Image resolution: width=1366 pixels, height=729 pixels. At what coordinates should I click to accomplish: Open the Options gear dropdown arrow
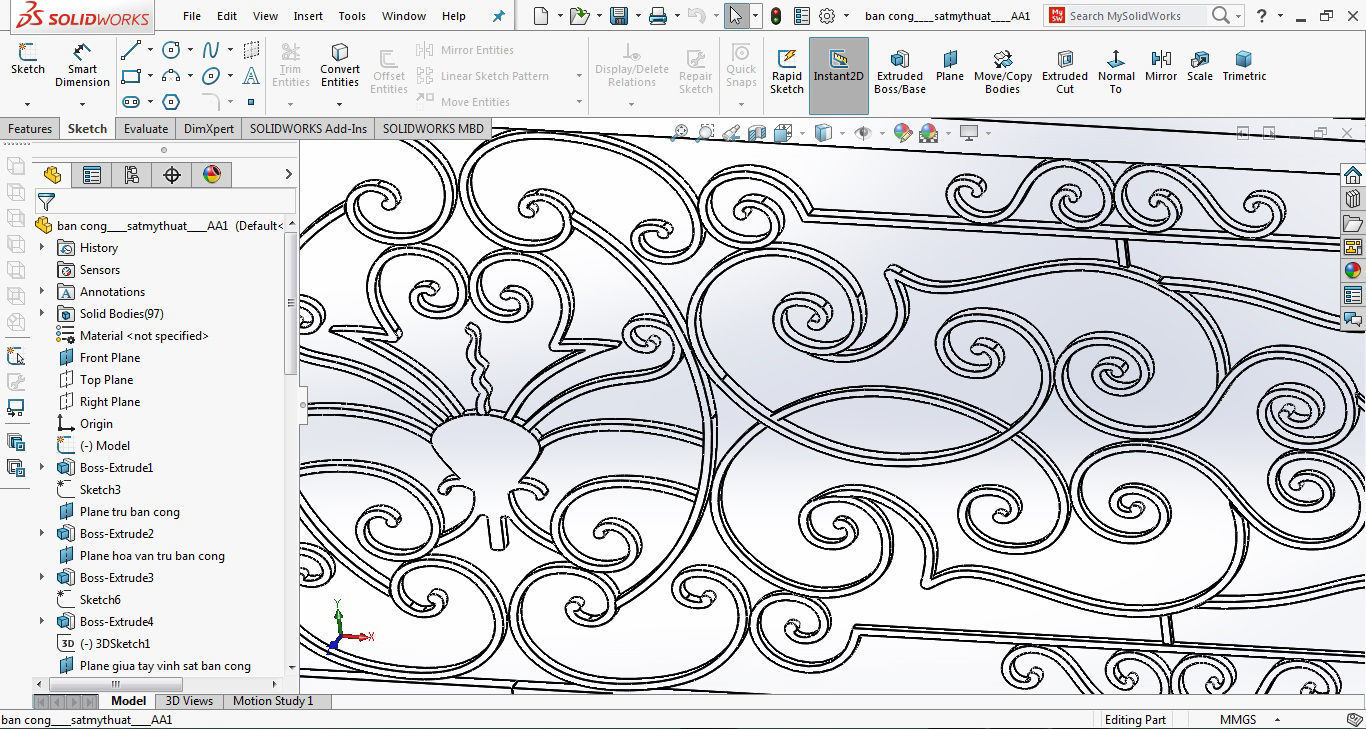846,16
